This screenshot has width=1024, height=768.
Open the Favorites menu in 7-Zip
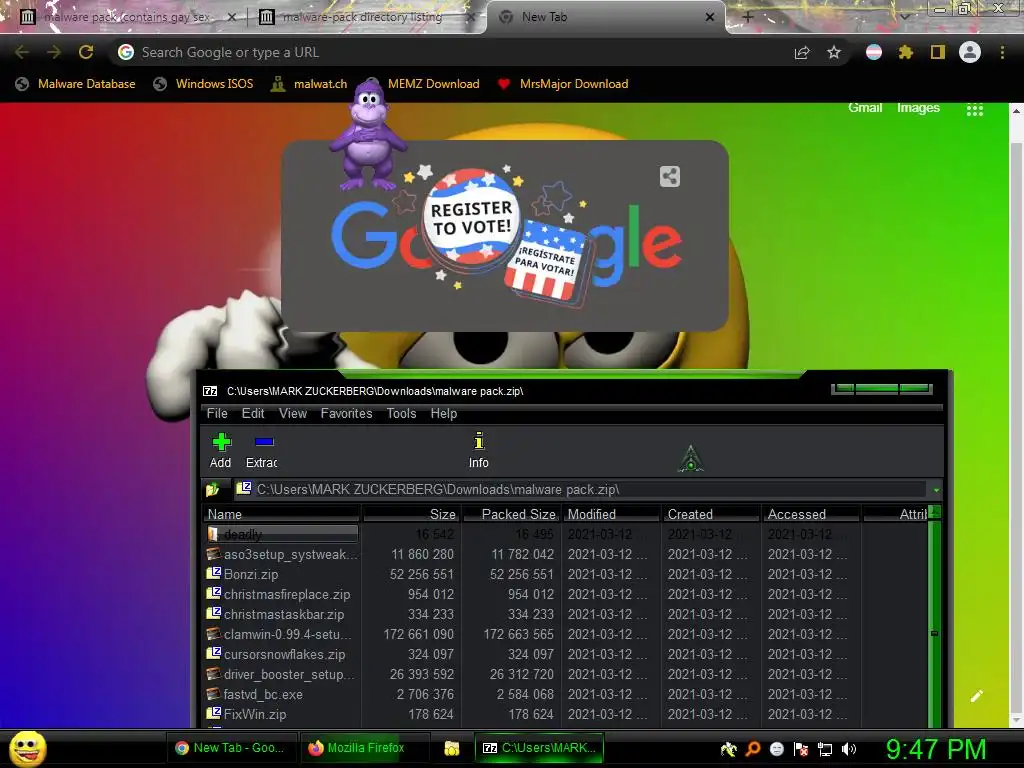pyautogui.click(x=346, y=413)
